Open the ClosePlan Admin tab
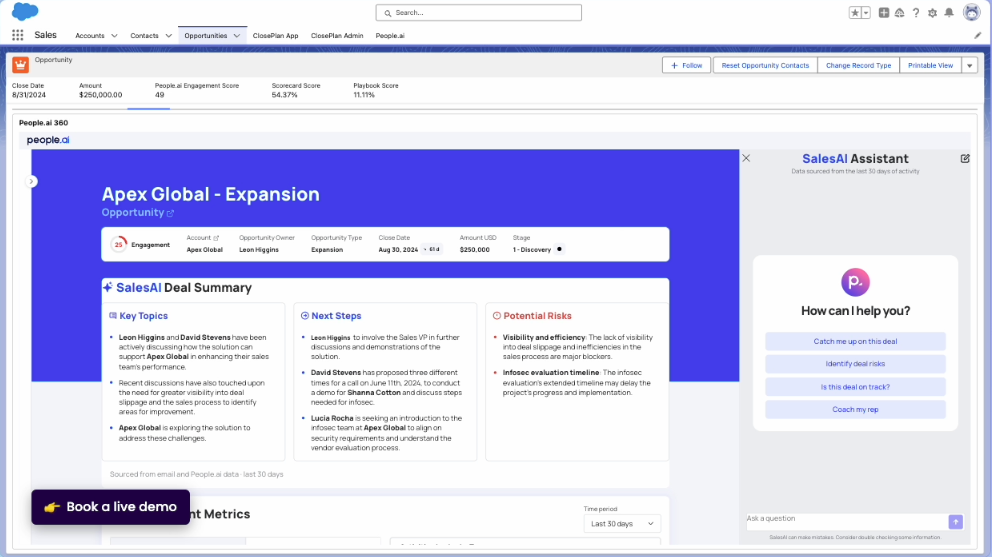The image size is (992, 557). tap(337, 36)
